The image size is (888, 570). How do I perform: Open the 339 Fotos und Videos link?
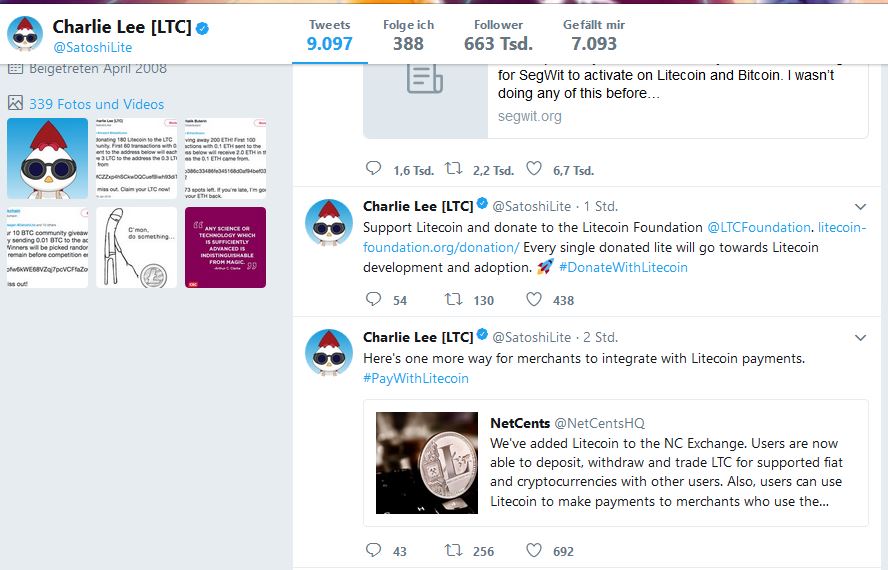(x=96, y=104)
